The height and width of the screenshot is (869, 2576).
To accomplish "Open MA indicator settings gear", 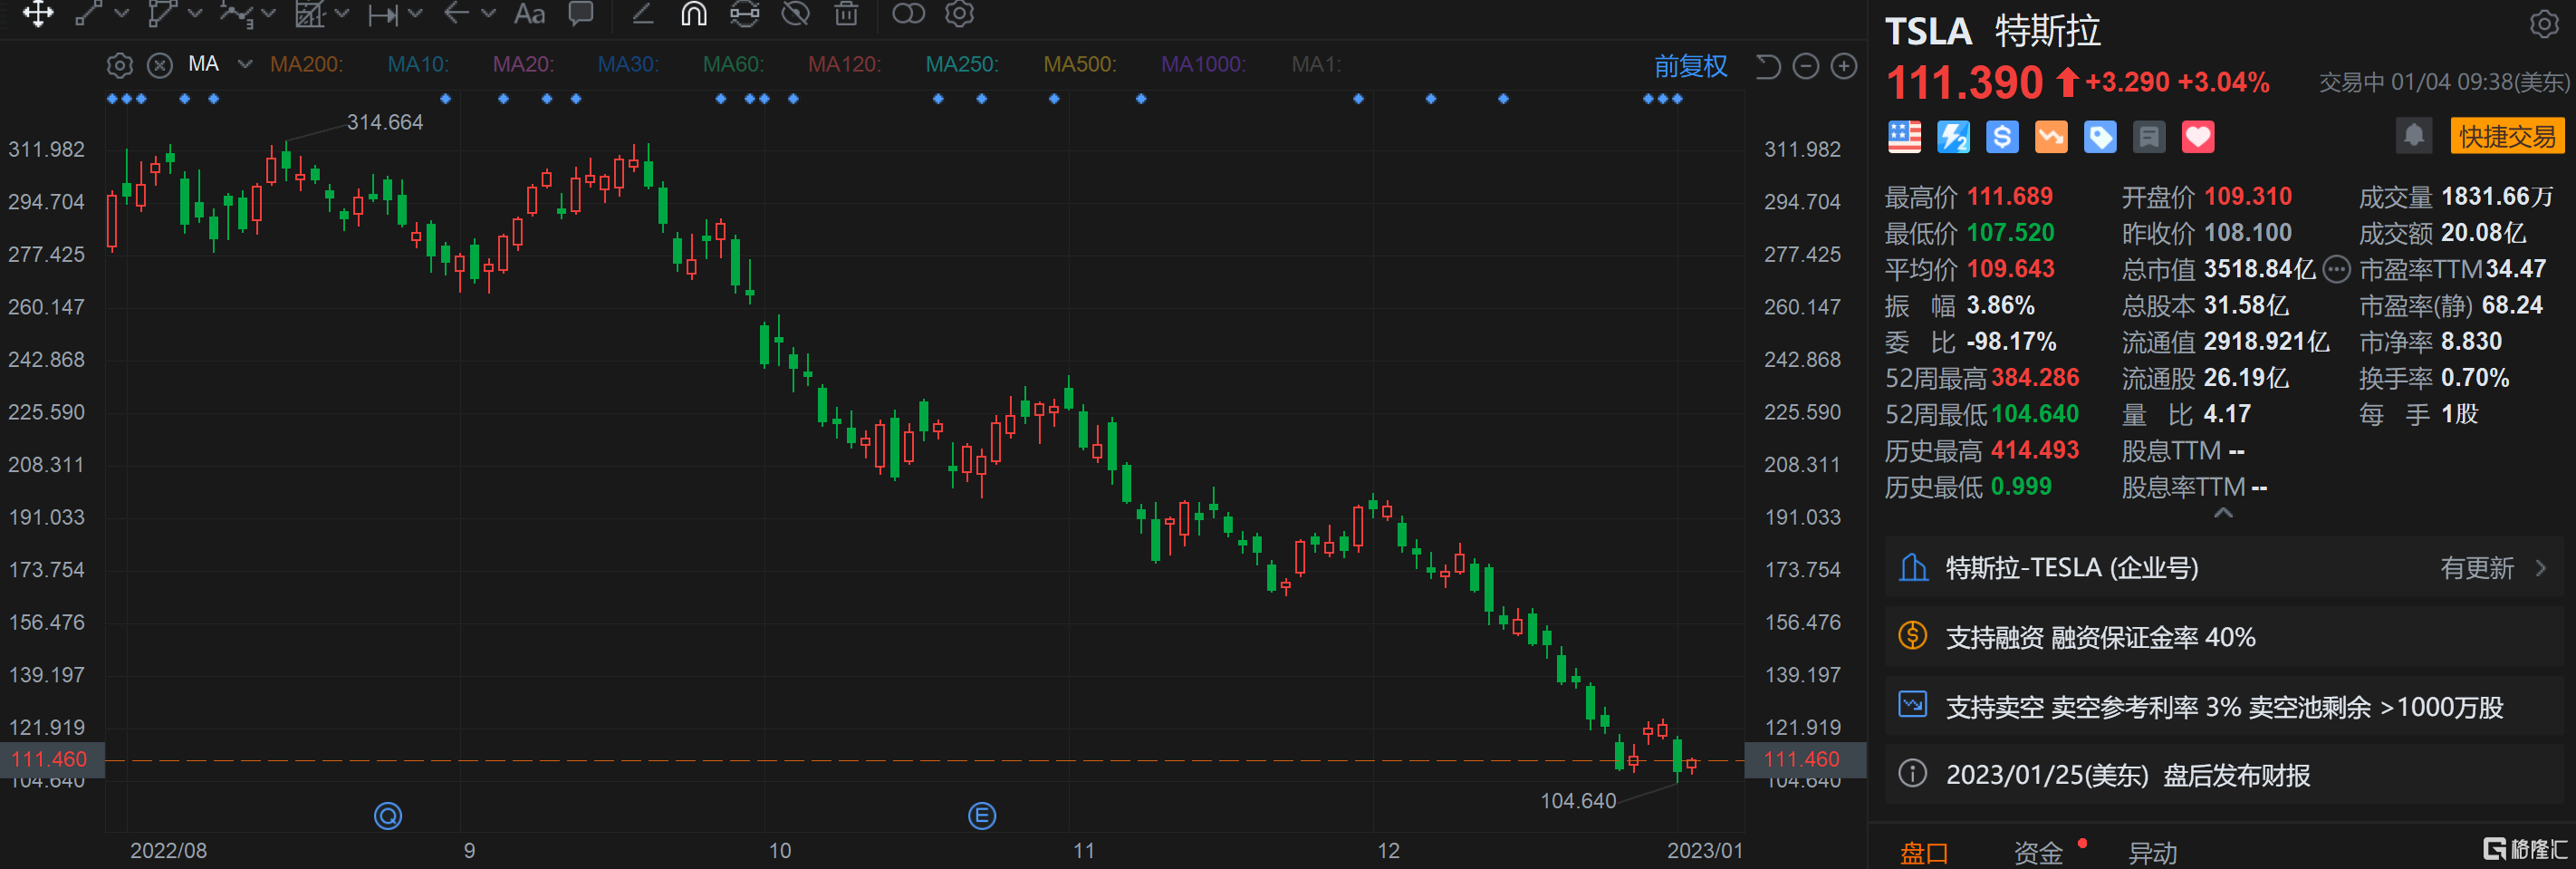I will (x=119, y=65).
